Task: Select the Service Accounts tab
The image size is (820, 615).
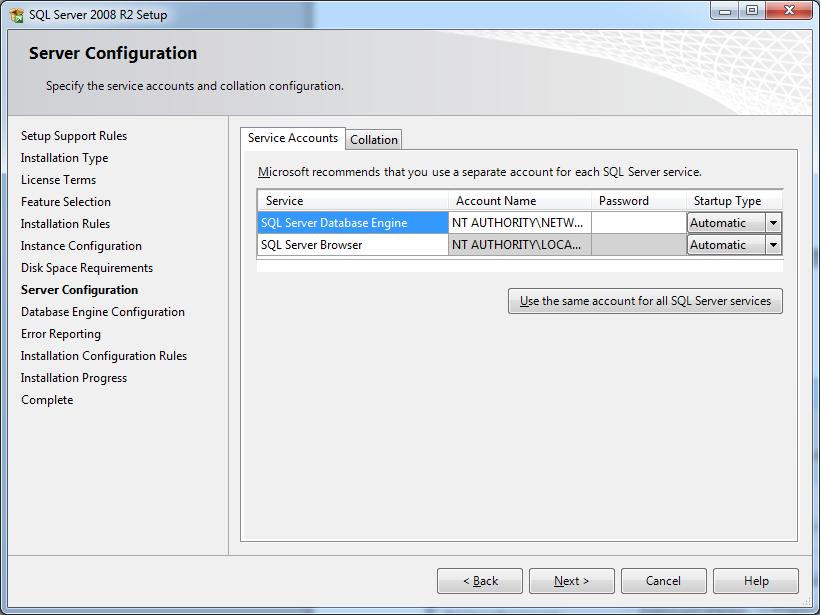Action: click(293, 138)
